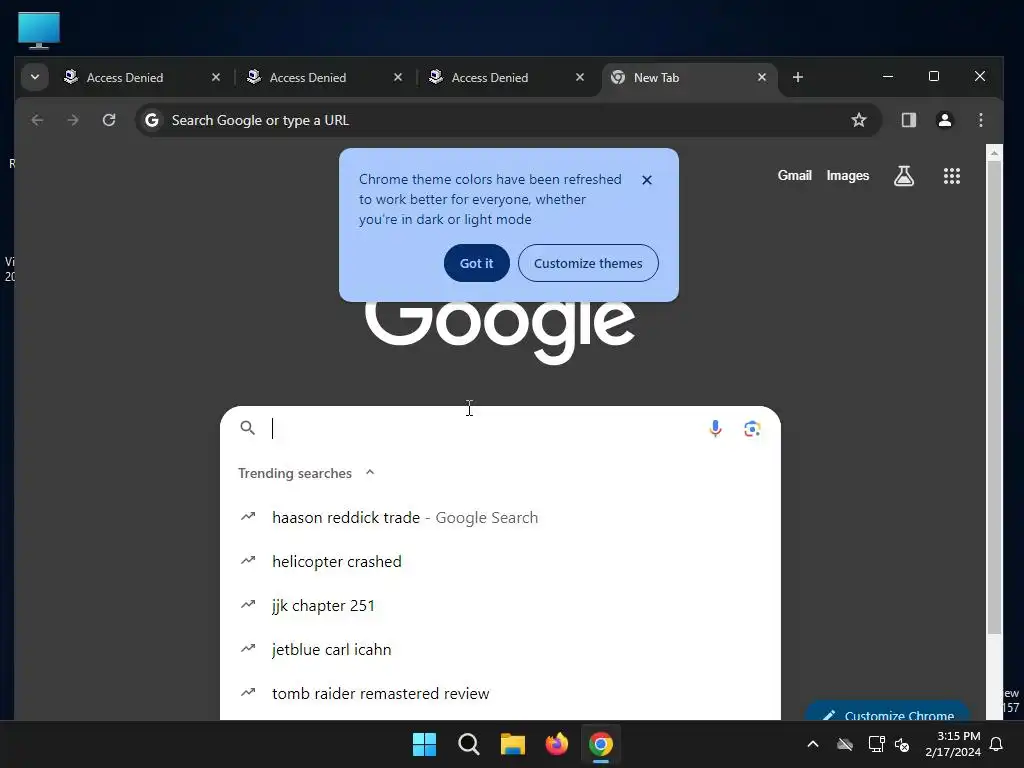1024x768 pixels.
Task: Go forward with the forward arrow
Action: point(73,120)
